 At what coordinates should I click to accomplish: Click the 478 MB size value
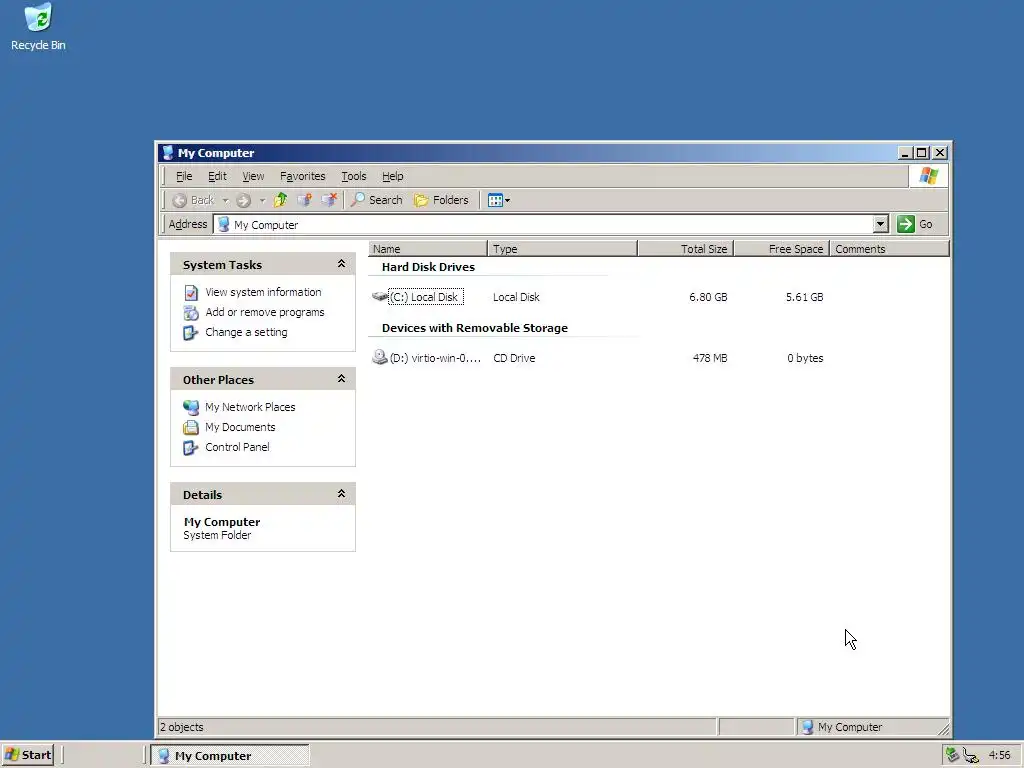(x=710, y=358)
